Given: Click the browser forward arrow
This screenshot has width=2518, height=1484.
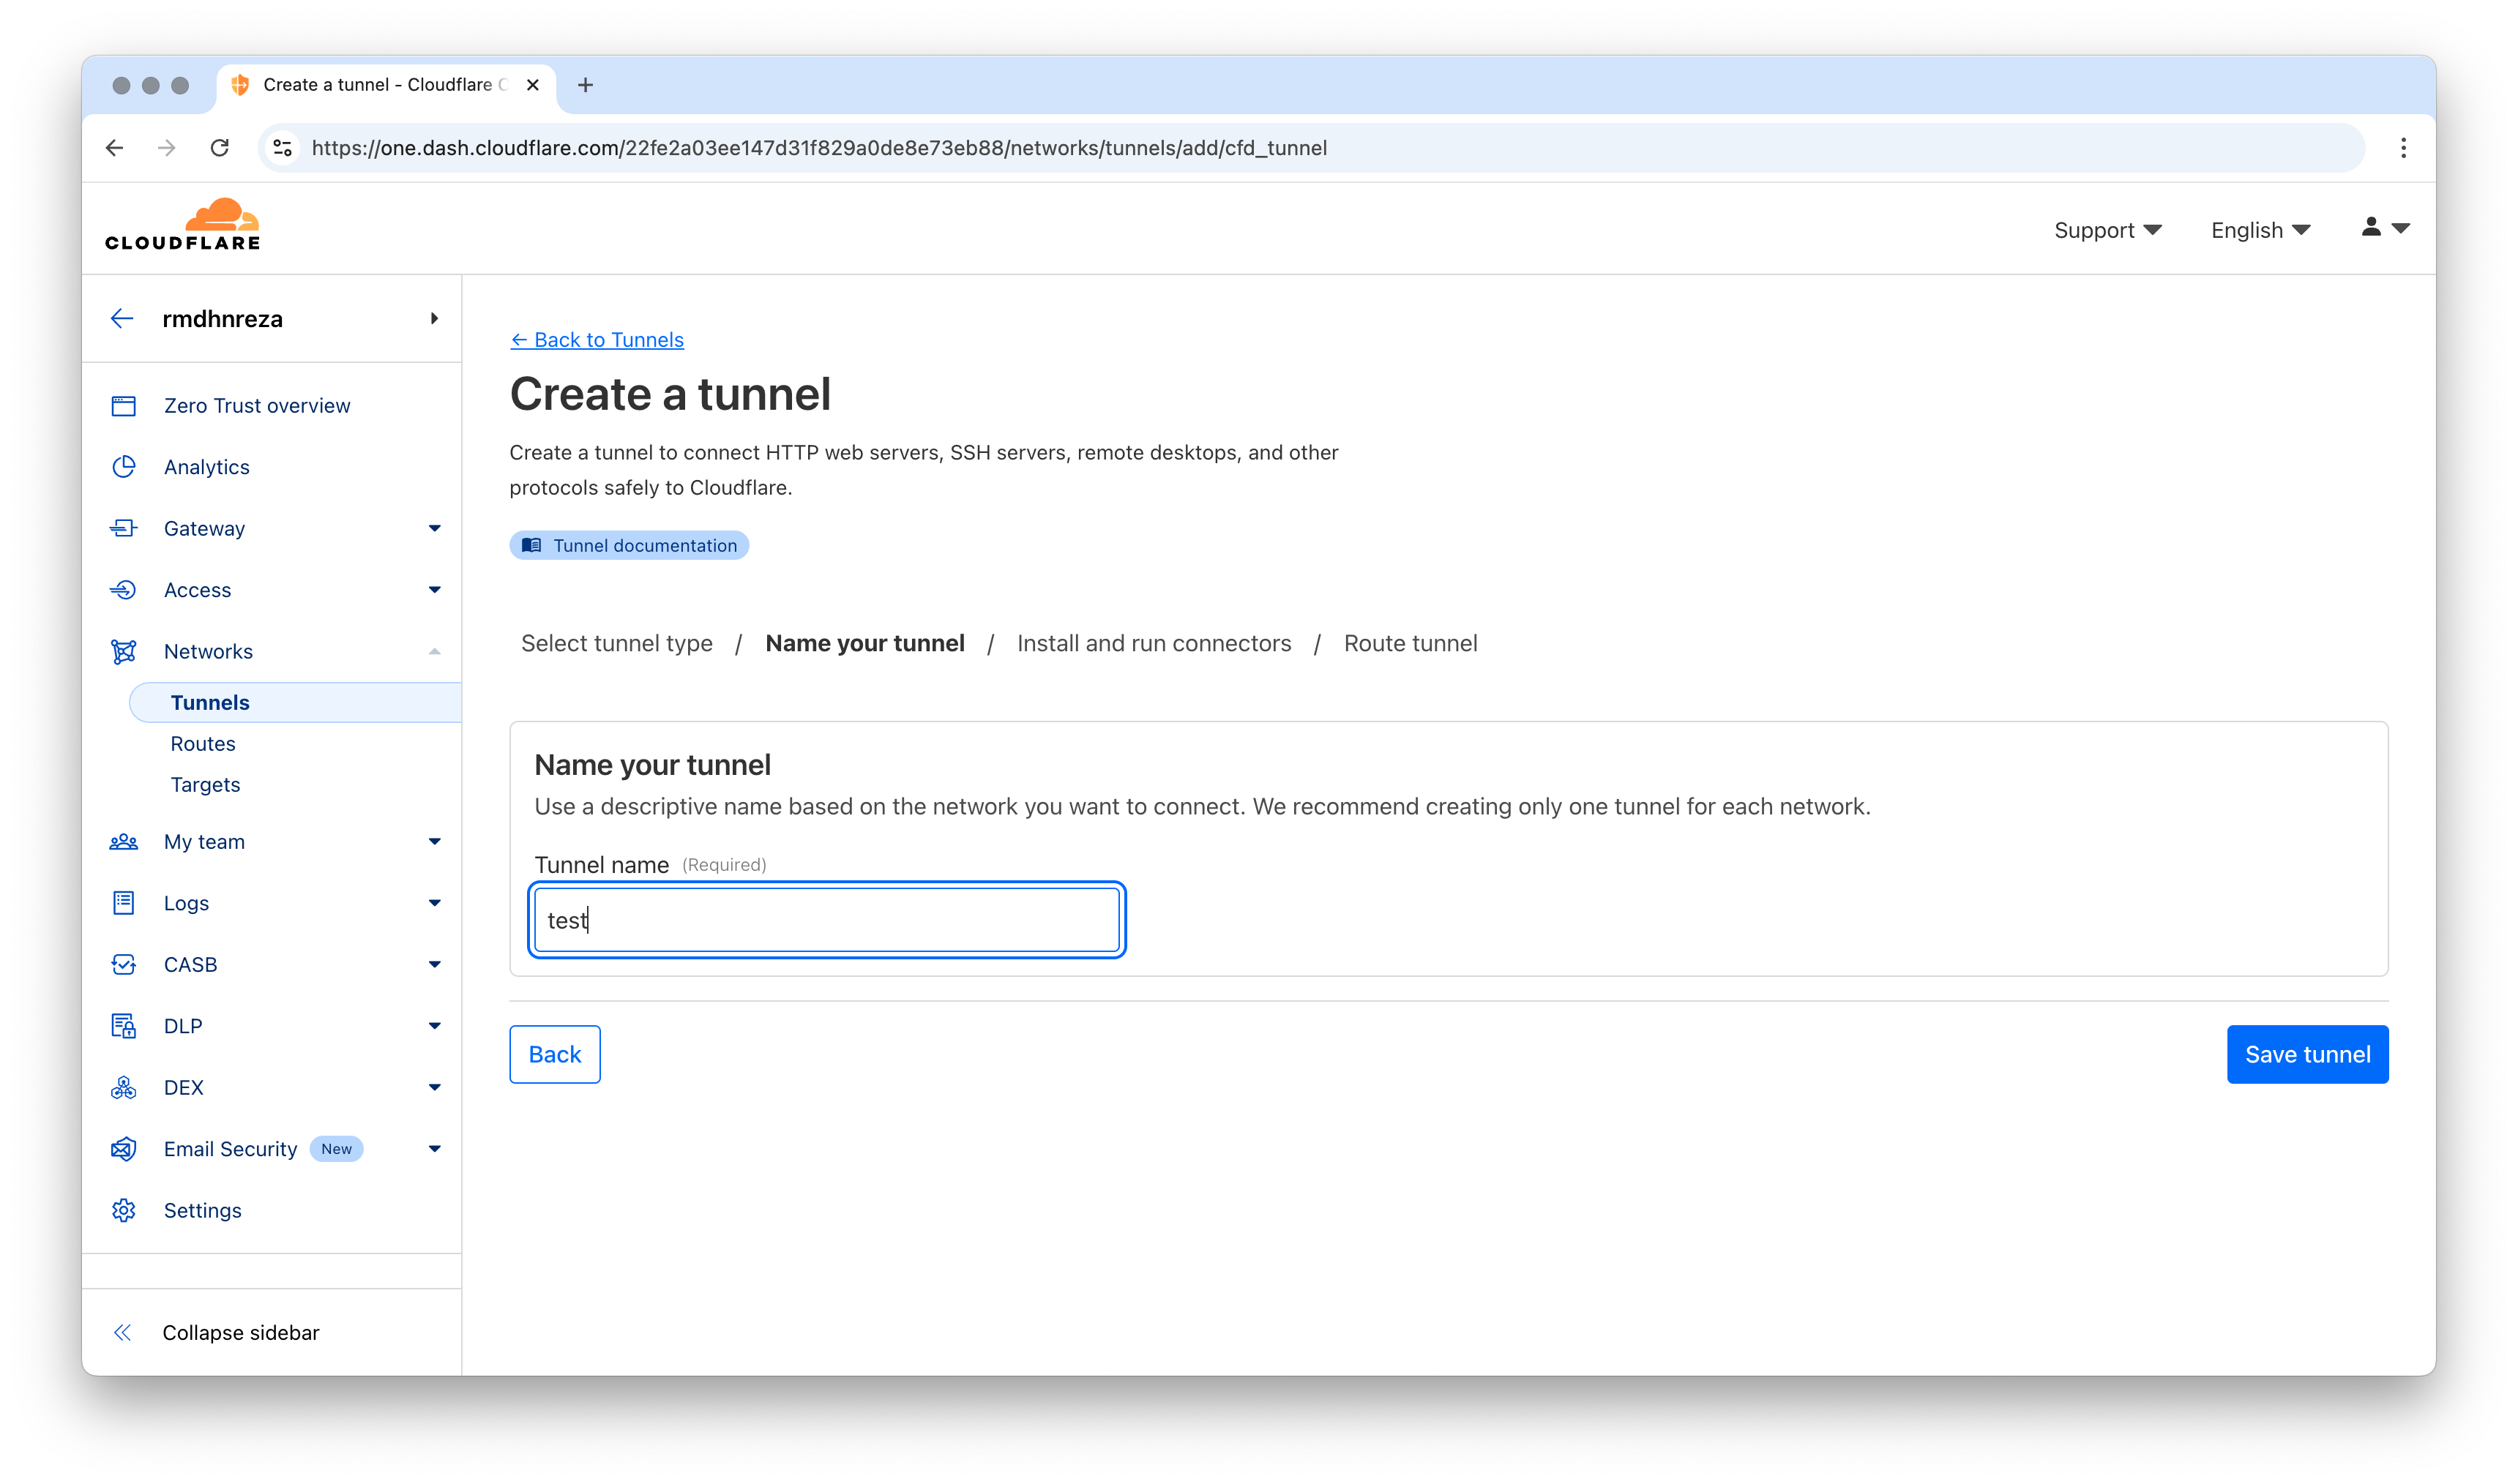Looking at the screenshot, I should click(x=167, y=148).
